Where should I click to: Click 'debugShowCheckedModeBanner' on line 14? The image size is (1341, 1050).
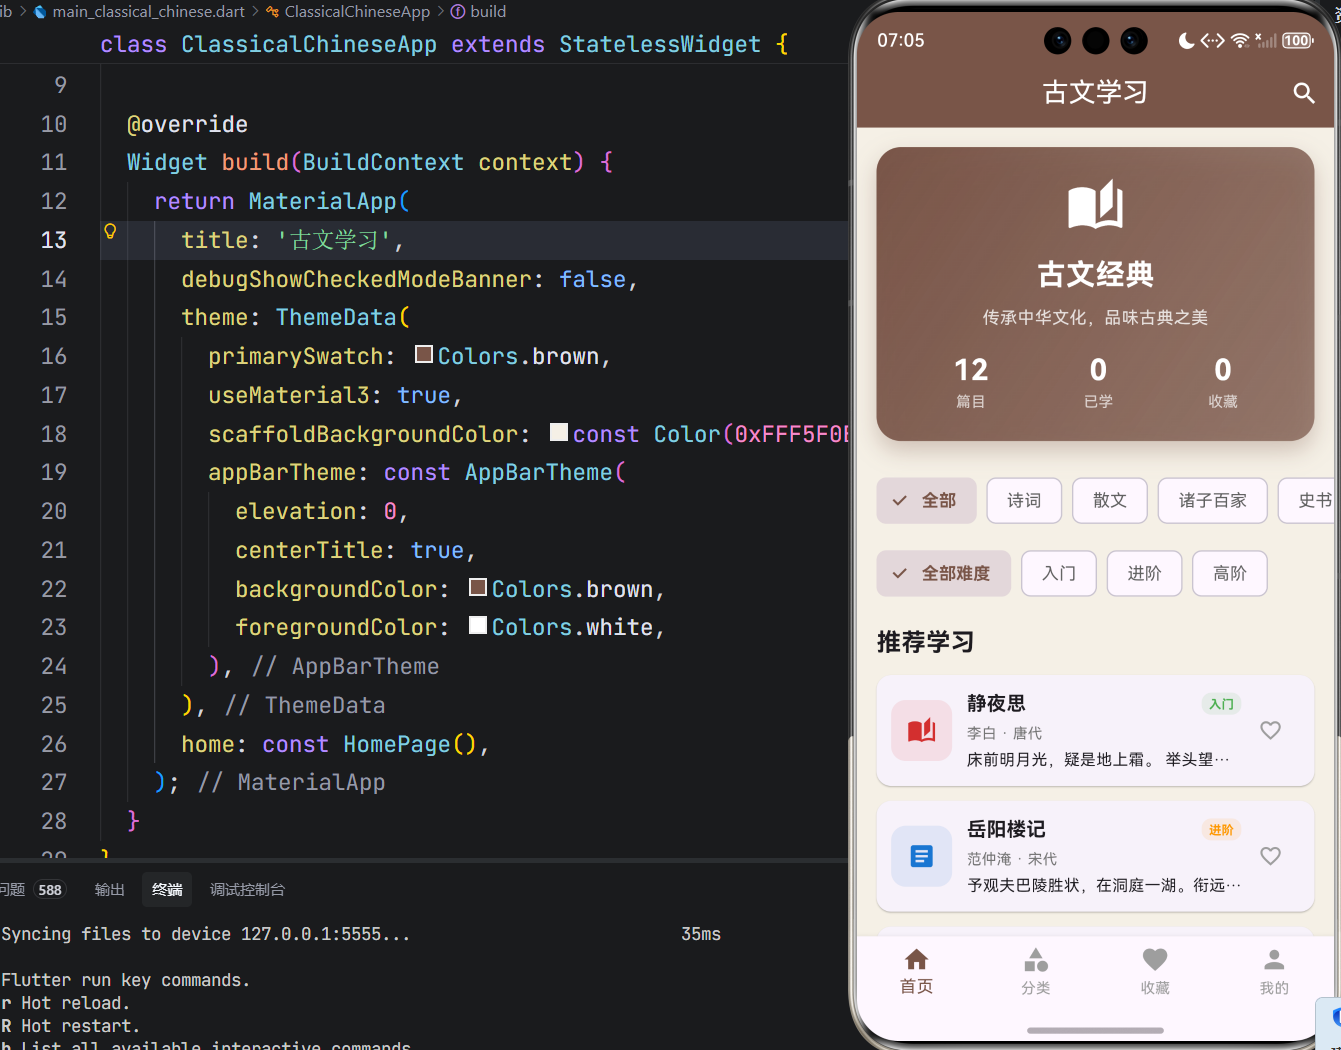pos(356,279)
